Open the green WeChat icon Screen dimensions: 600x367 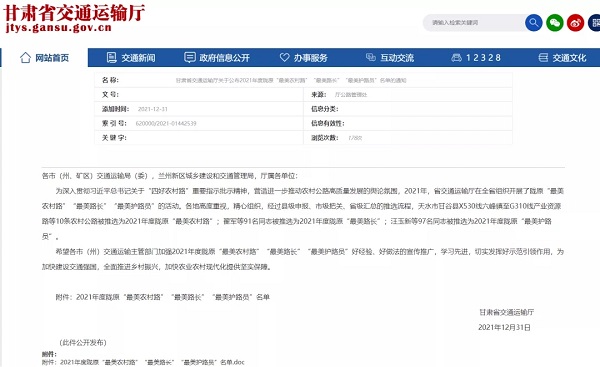coord(554,23)
